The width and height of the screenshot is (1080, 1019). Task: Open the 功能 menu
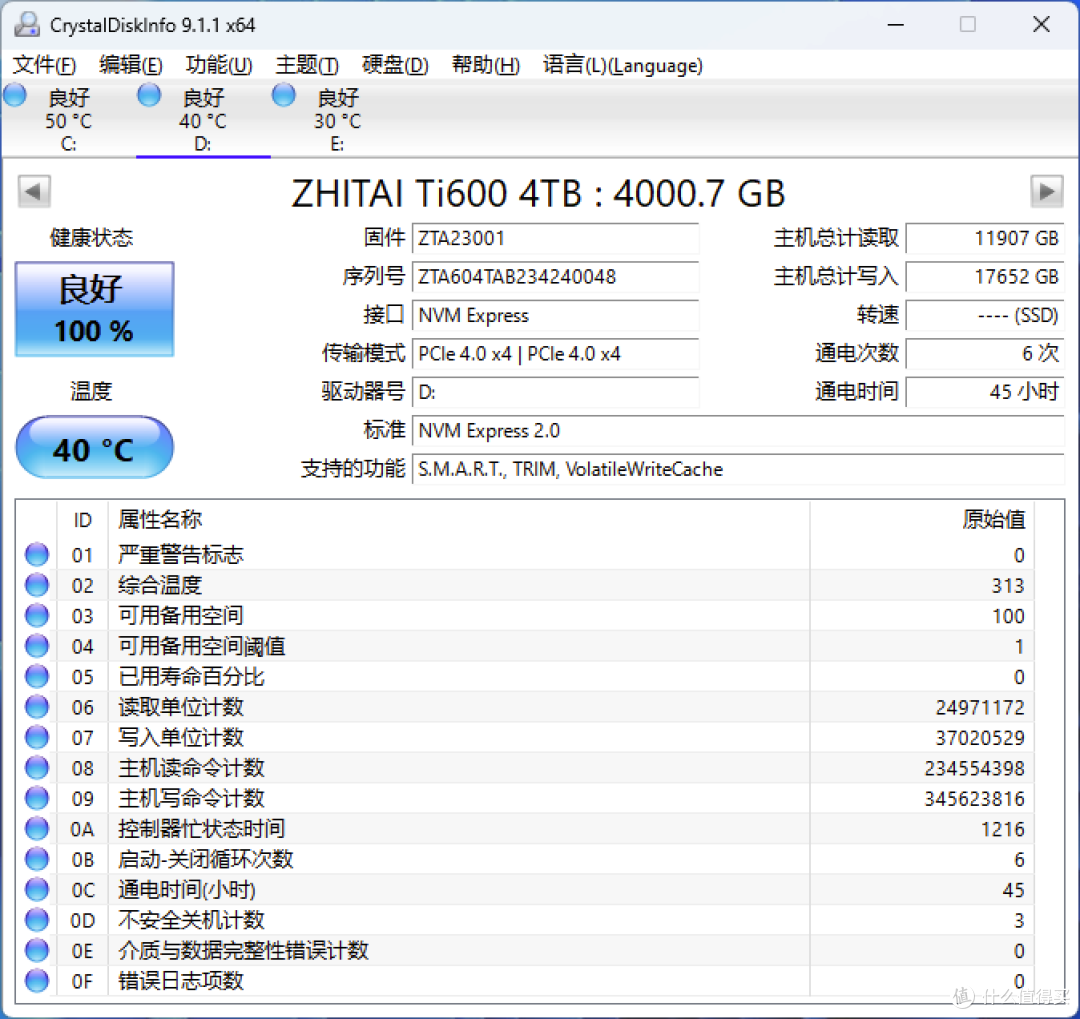[218, 65]
